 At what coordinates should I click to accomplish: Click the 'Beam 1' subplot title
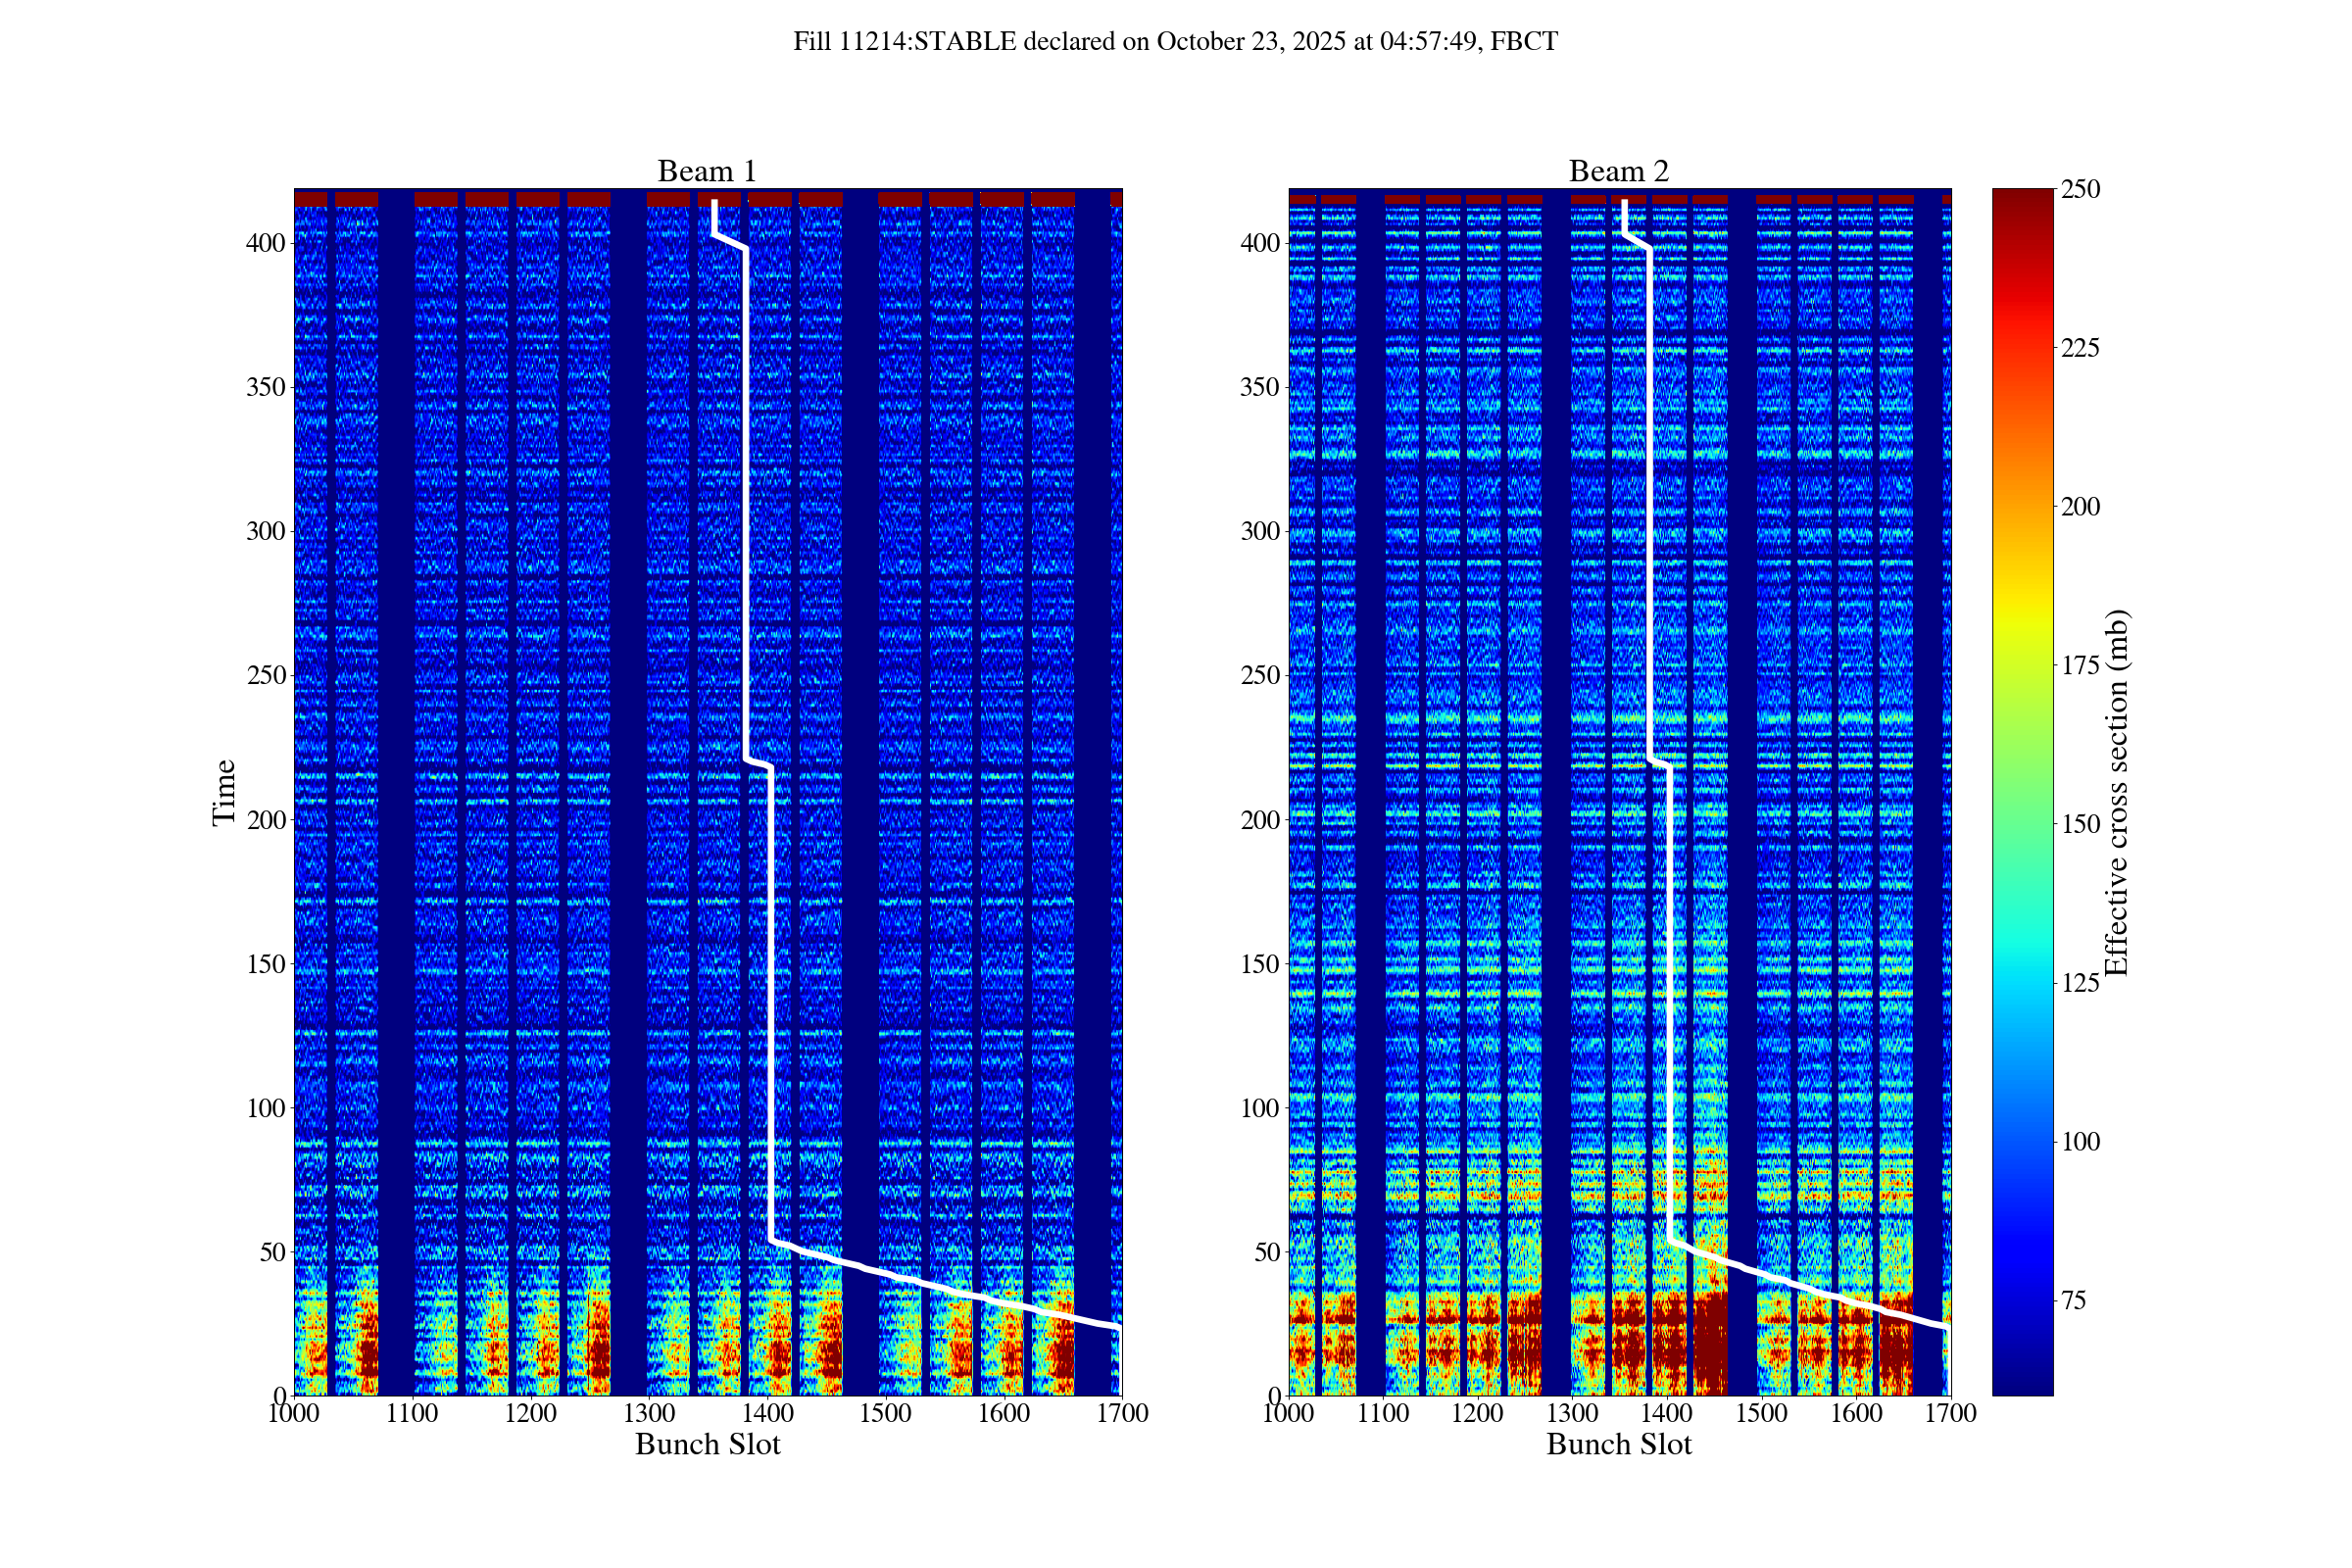pos(706,171)
